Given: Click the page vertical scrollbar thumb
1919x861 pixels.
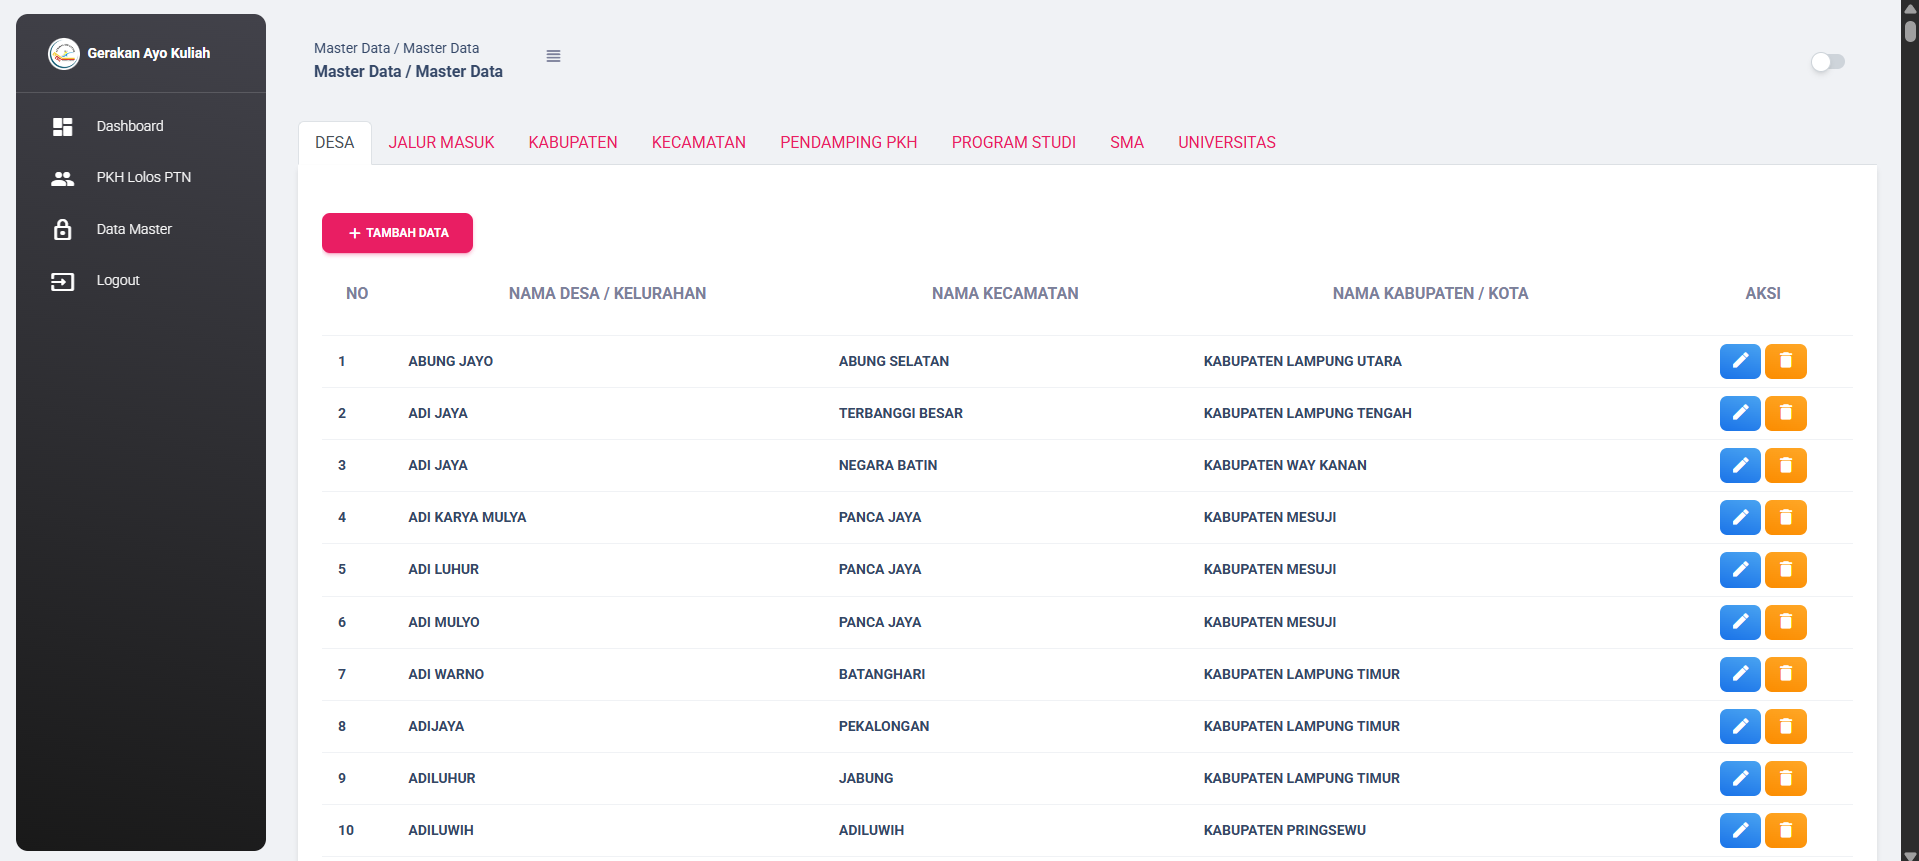Looking at the screenshot, I should [1910, 30].
